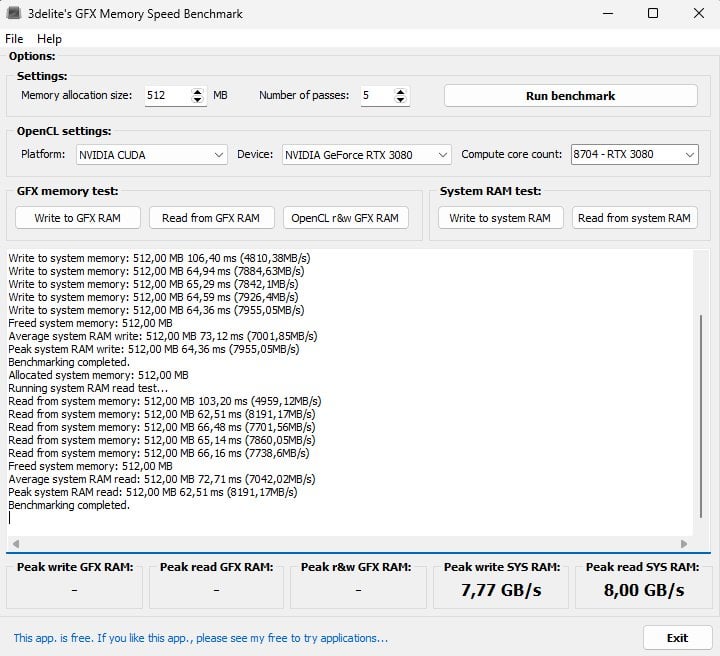The image size is (720, 656).
Task: Open the Compute core count dropdown
Action: pos(635,154)
